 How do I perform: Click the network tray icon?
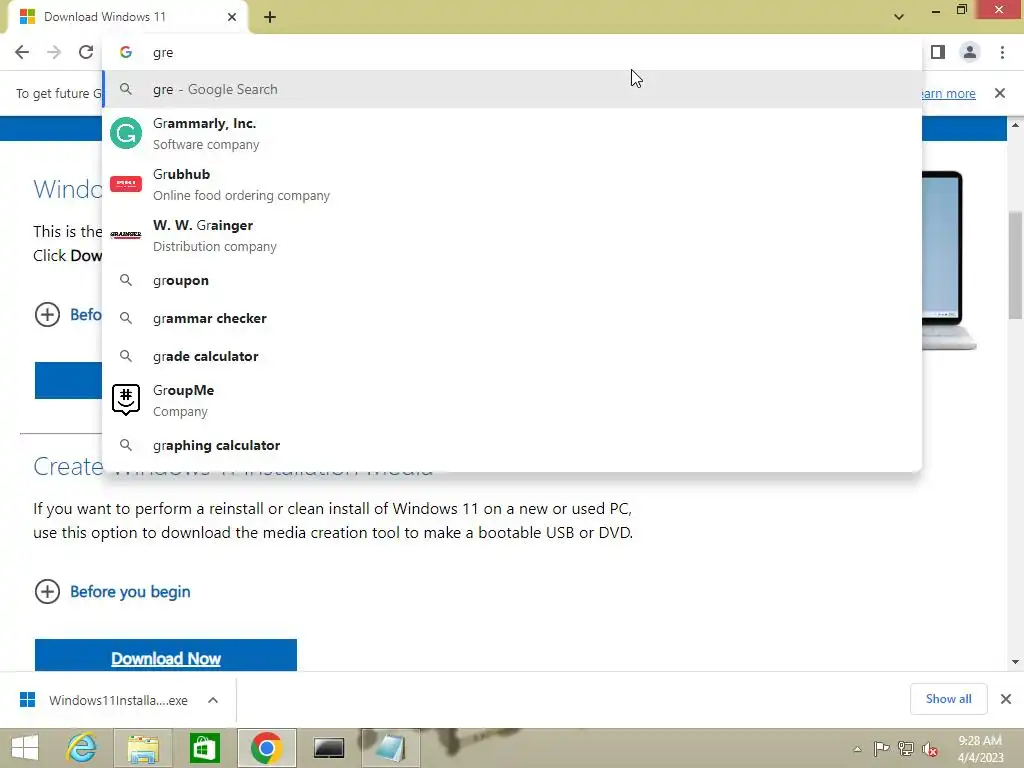906,748
